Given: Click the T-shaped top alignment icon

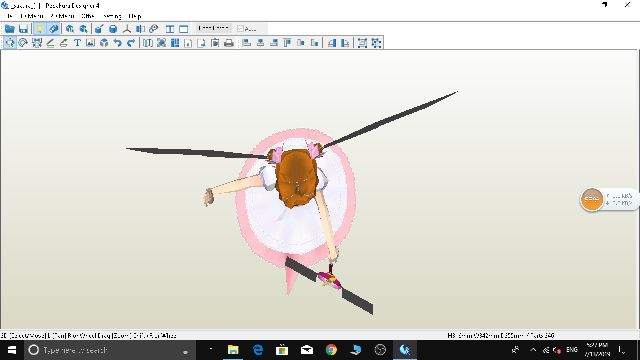Looking at the screenshot, I should pyautogui.click(x=287, y=42).
